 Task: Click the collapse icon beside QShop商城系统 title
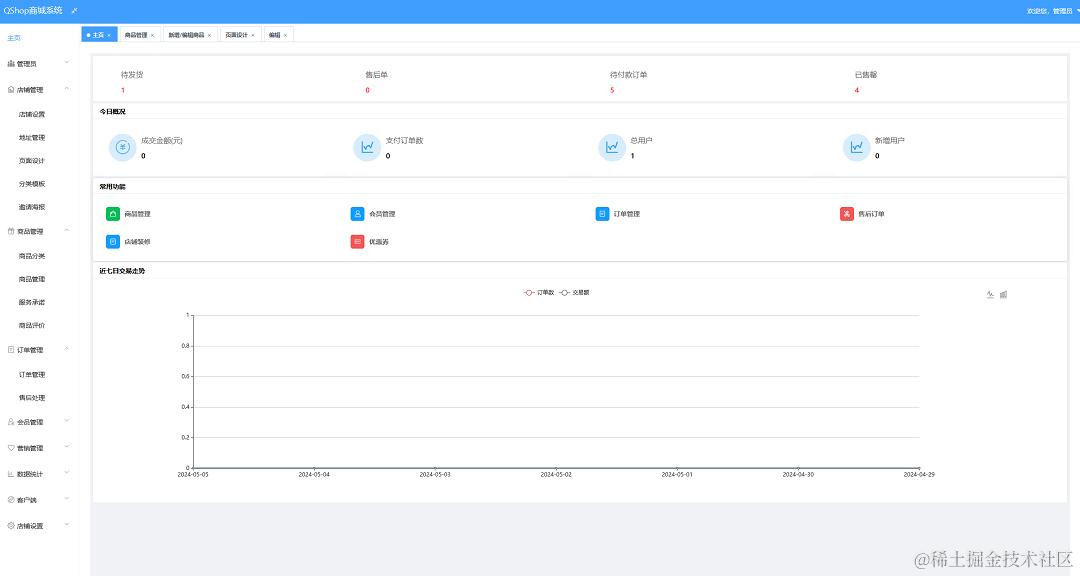(x=74, y=10)
